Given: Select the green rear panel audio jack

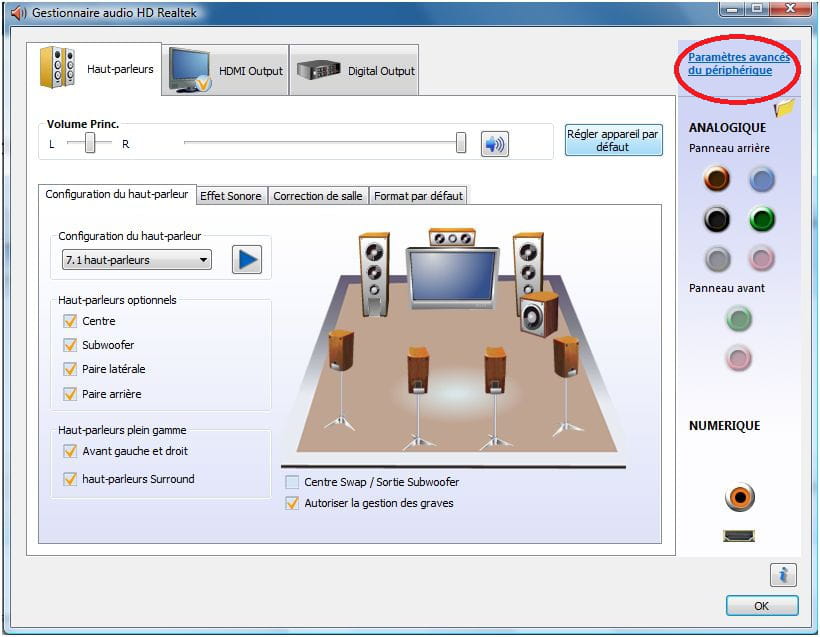Looking at the screenshot, I should (763, 219).
